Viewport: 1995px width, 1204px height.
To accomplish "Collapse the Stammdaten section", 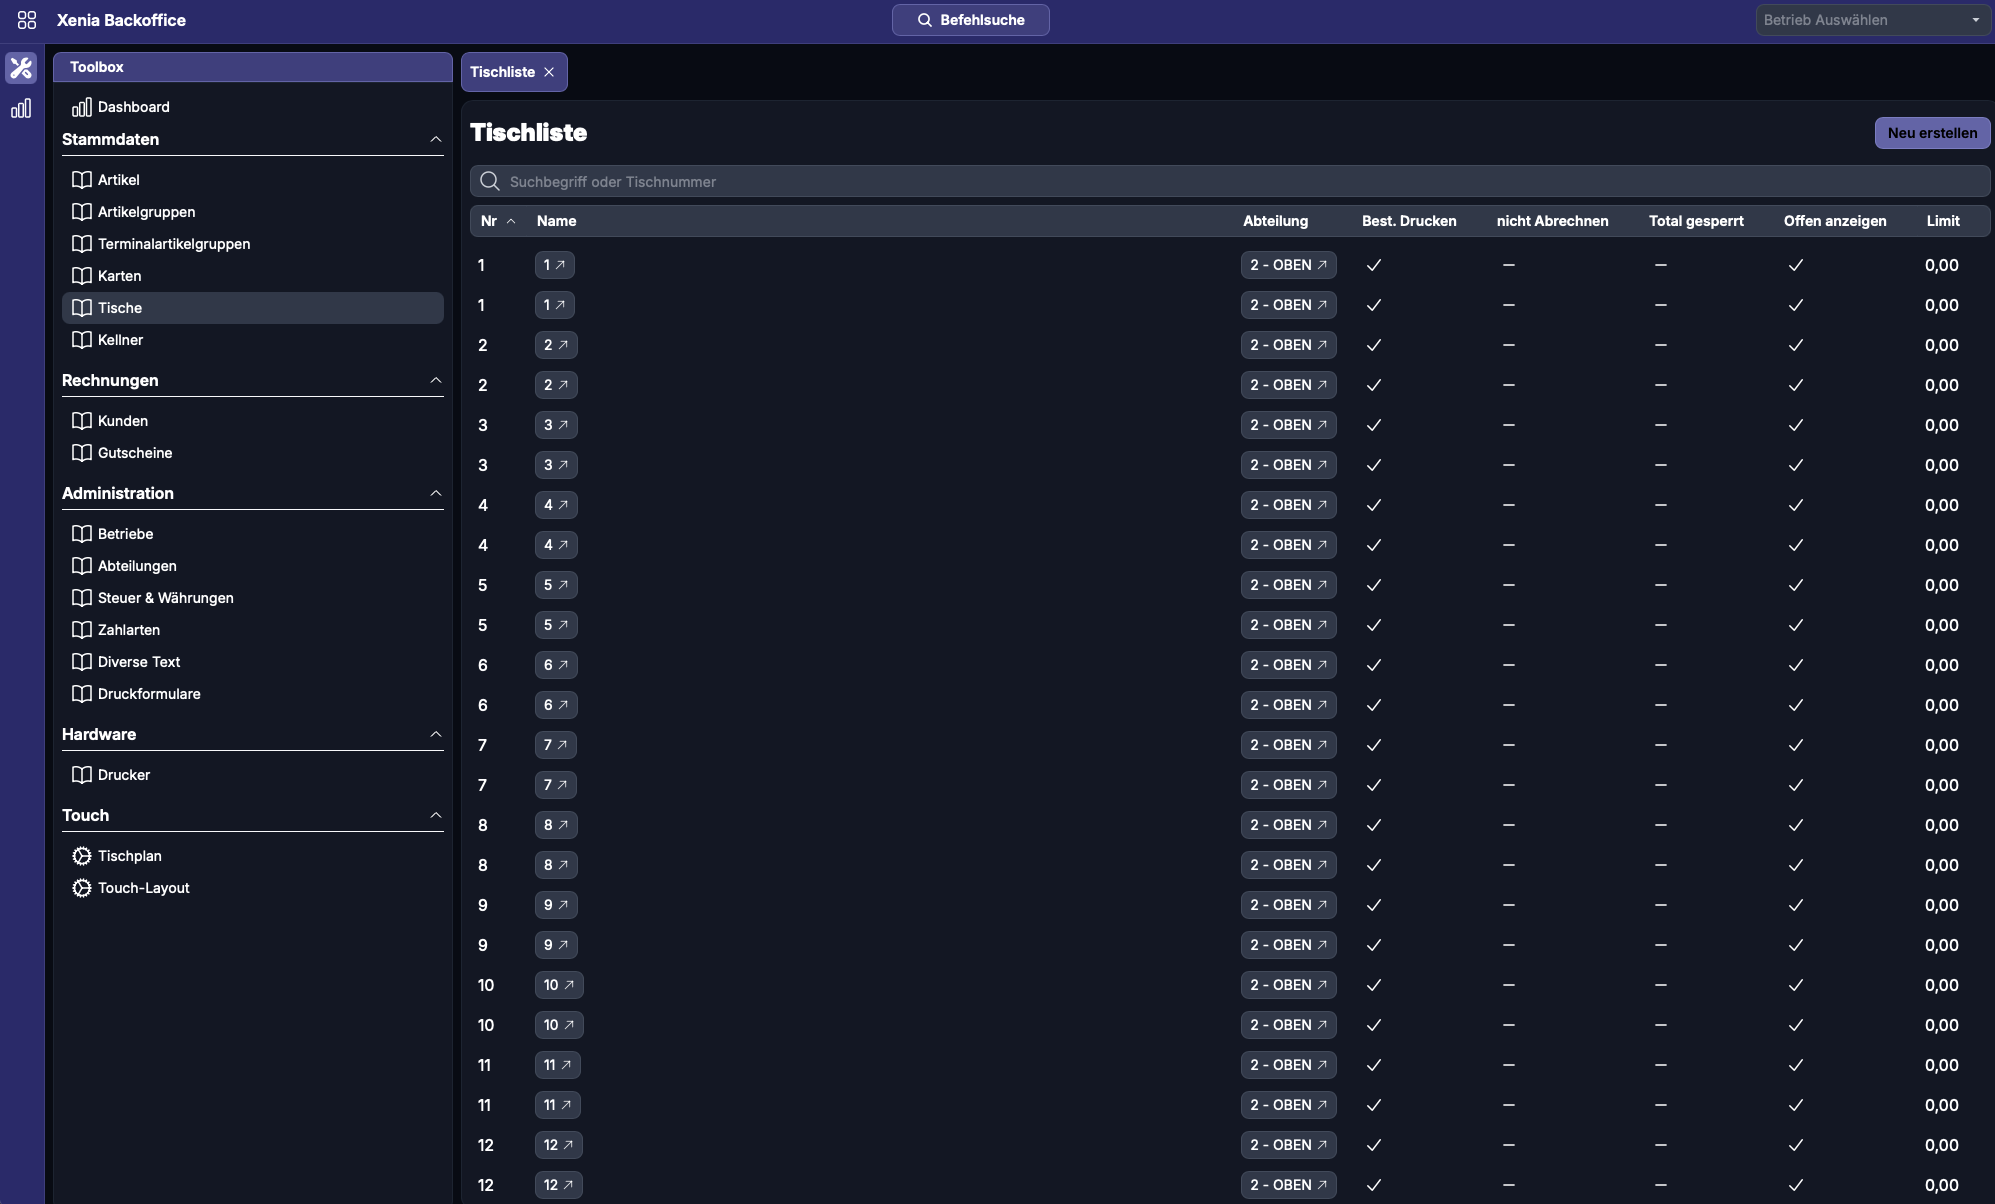I will pyautogui.click(x=436, y=139).
